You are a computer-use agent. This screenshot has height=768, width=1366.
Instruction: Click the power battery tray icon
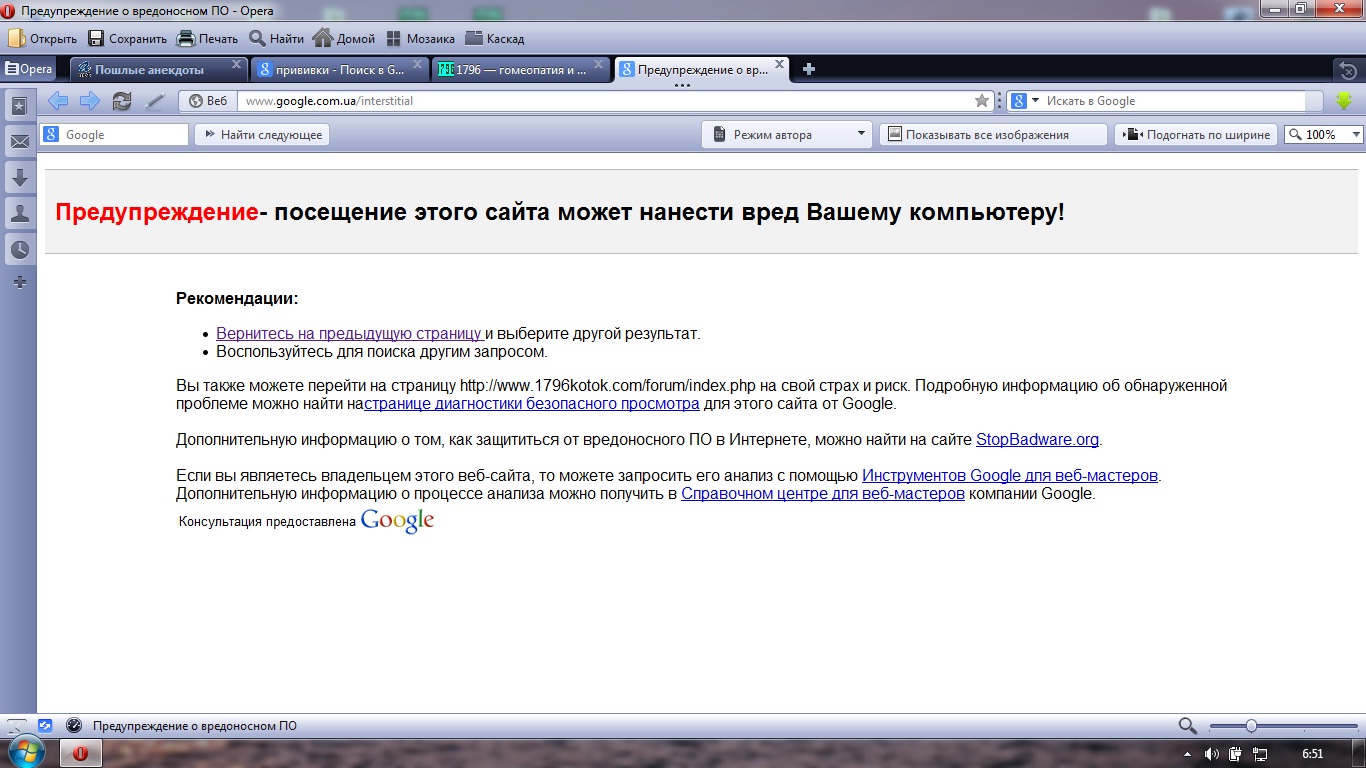click(1236, 754)
